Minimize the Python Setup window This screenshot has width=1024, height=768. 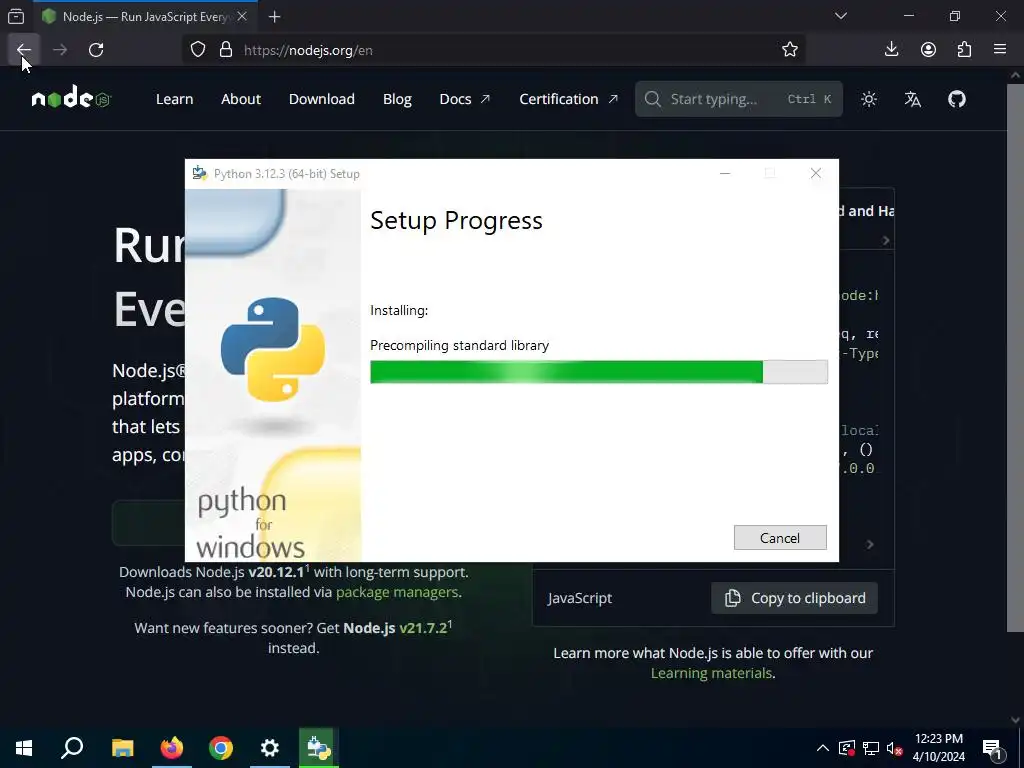[x=725, y=173]
